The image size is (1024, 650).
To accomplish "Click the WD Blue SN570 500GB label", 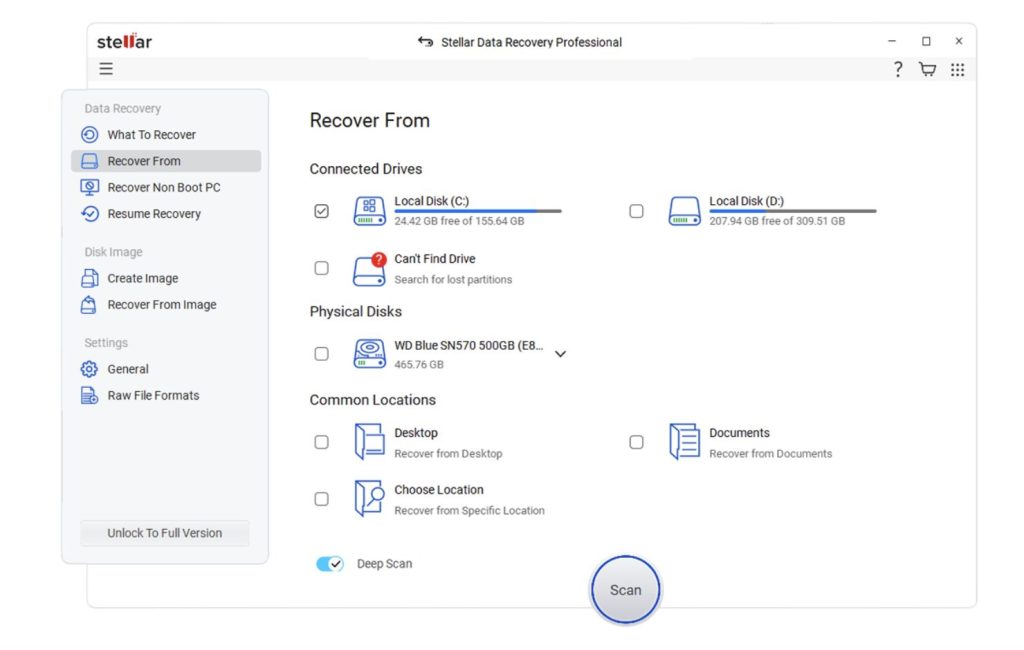I will click(468, 345).
